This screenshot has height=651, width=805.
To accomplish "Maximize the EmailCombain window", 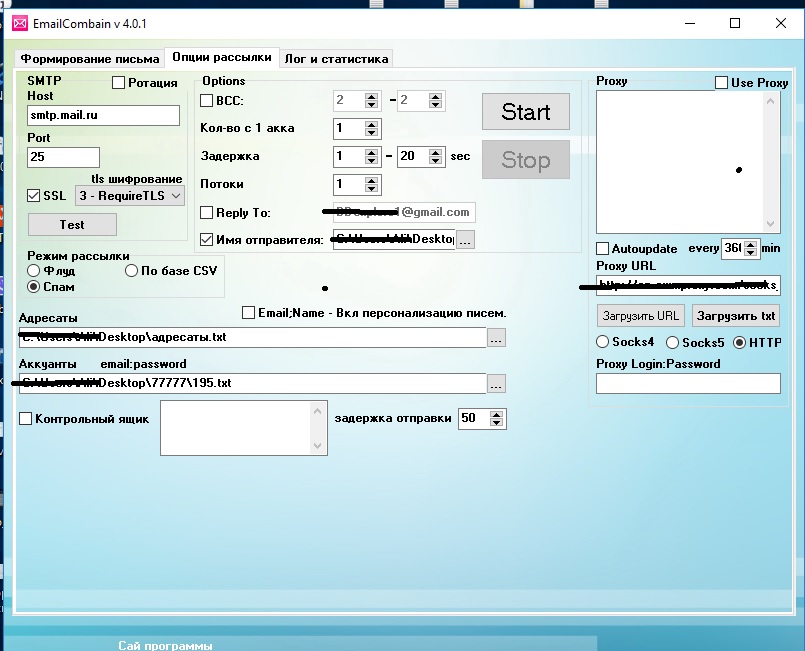I will (x=735, y=24).
